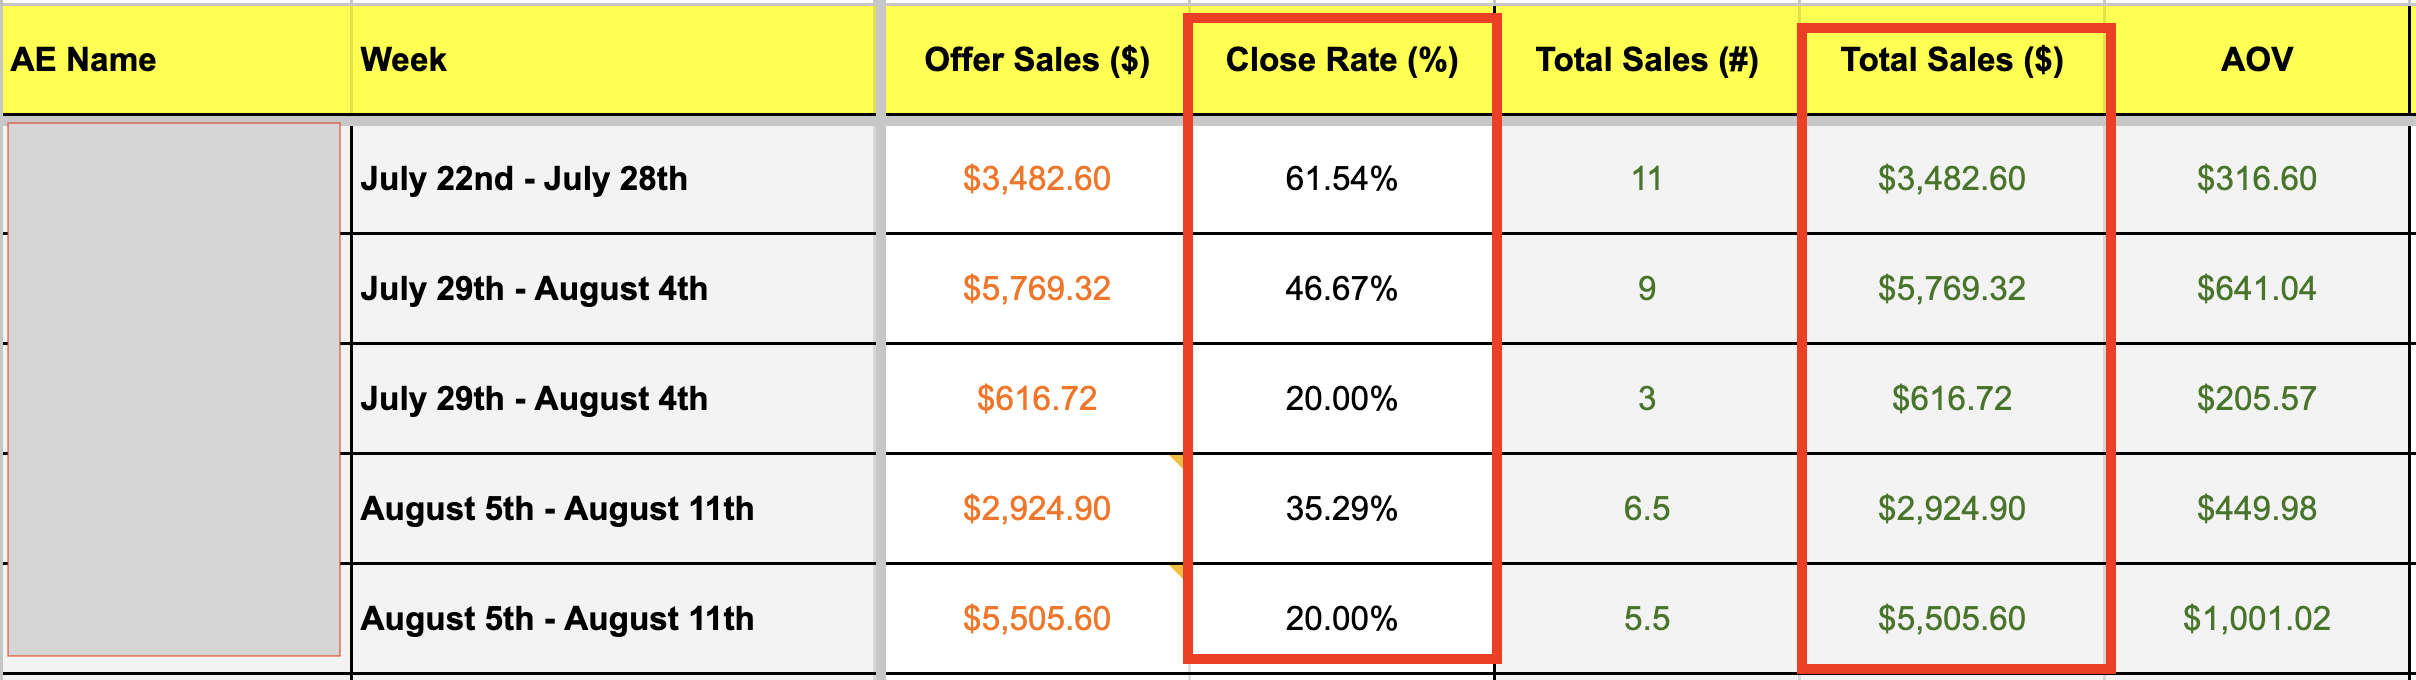Viewport: 2416px width, 680px height.
Task: Click the Offer Sales ($) header
Action: click(1036, 60)
